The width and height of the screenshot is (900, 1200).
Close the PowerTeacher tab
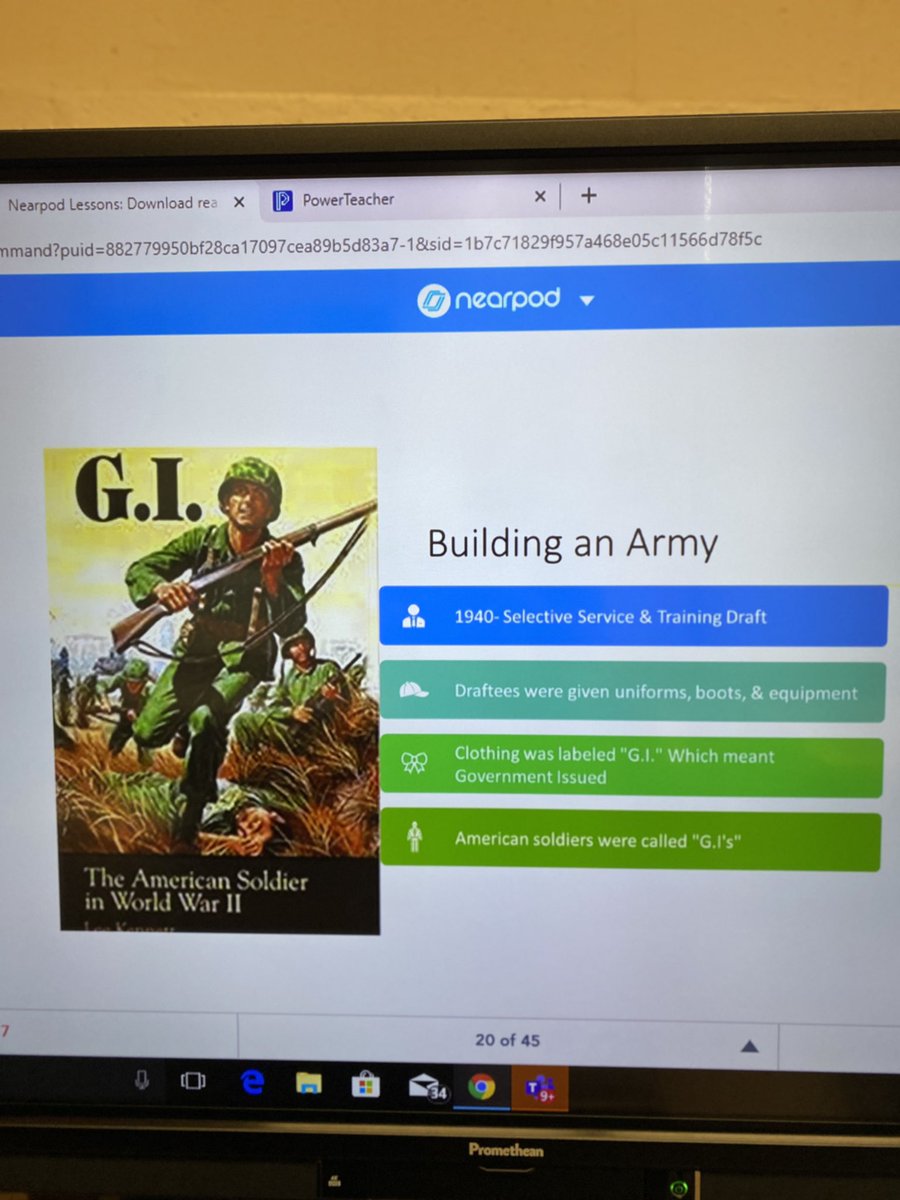pyautogui.click(x=540, y=197)
